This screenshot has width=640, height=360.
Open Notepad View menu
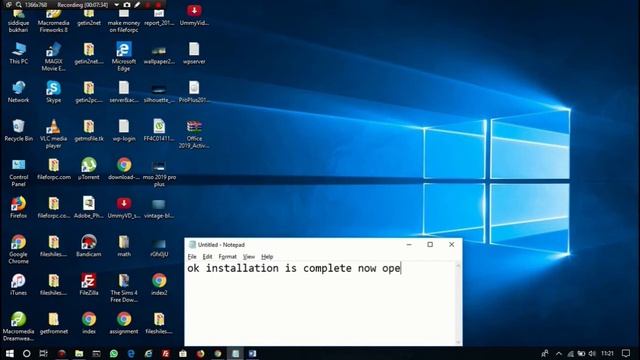(249, 257)
